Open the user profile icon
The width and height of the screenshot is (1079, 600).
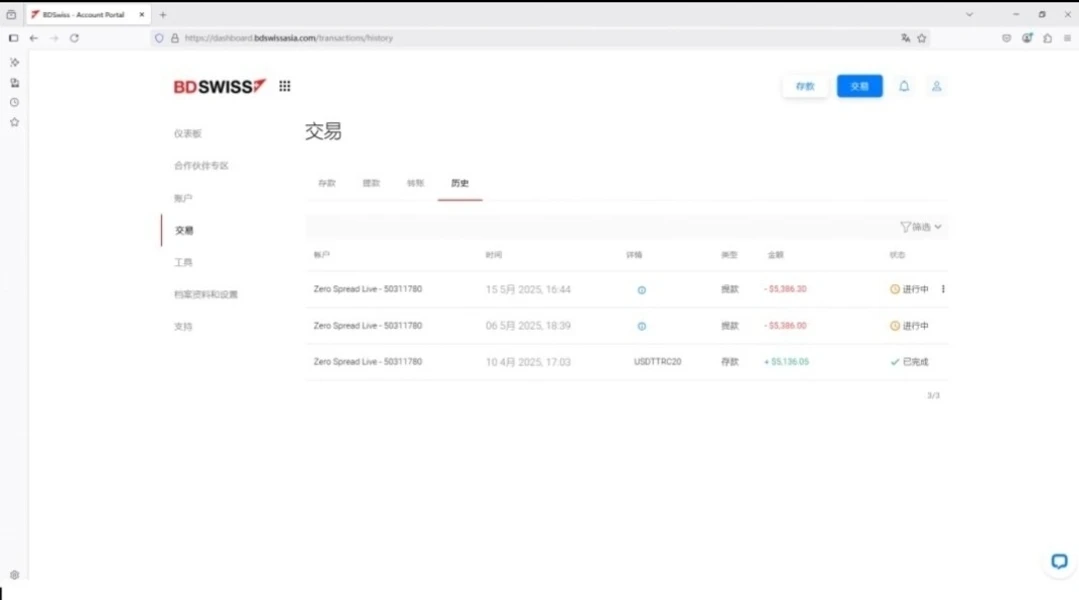coord(937,86)
